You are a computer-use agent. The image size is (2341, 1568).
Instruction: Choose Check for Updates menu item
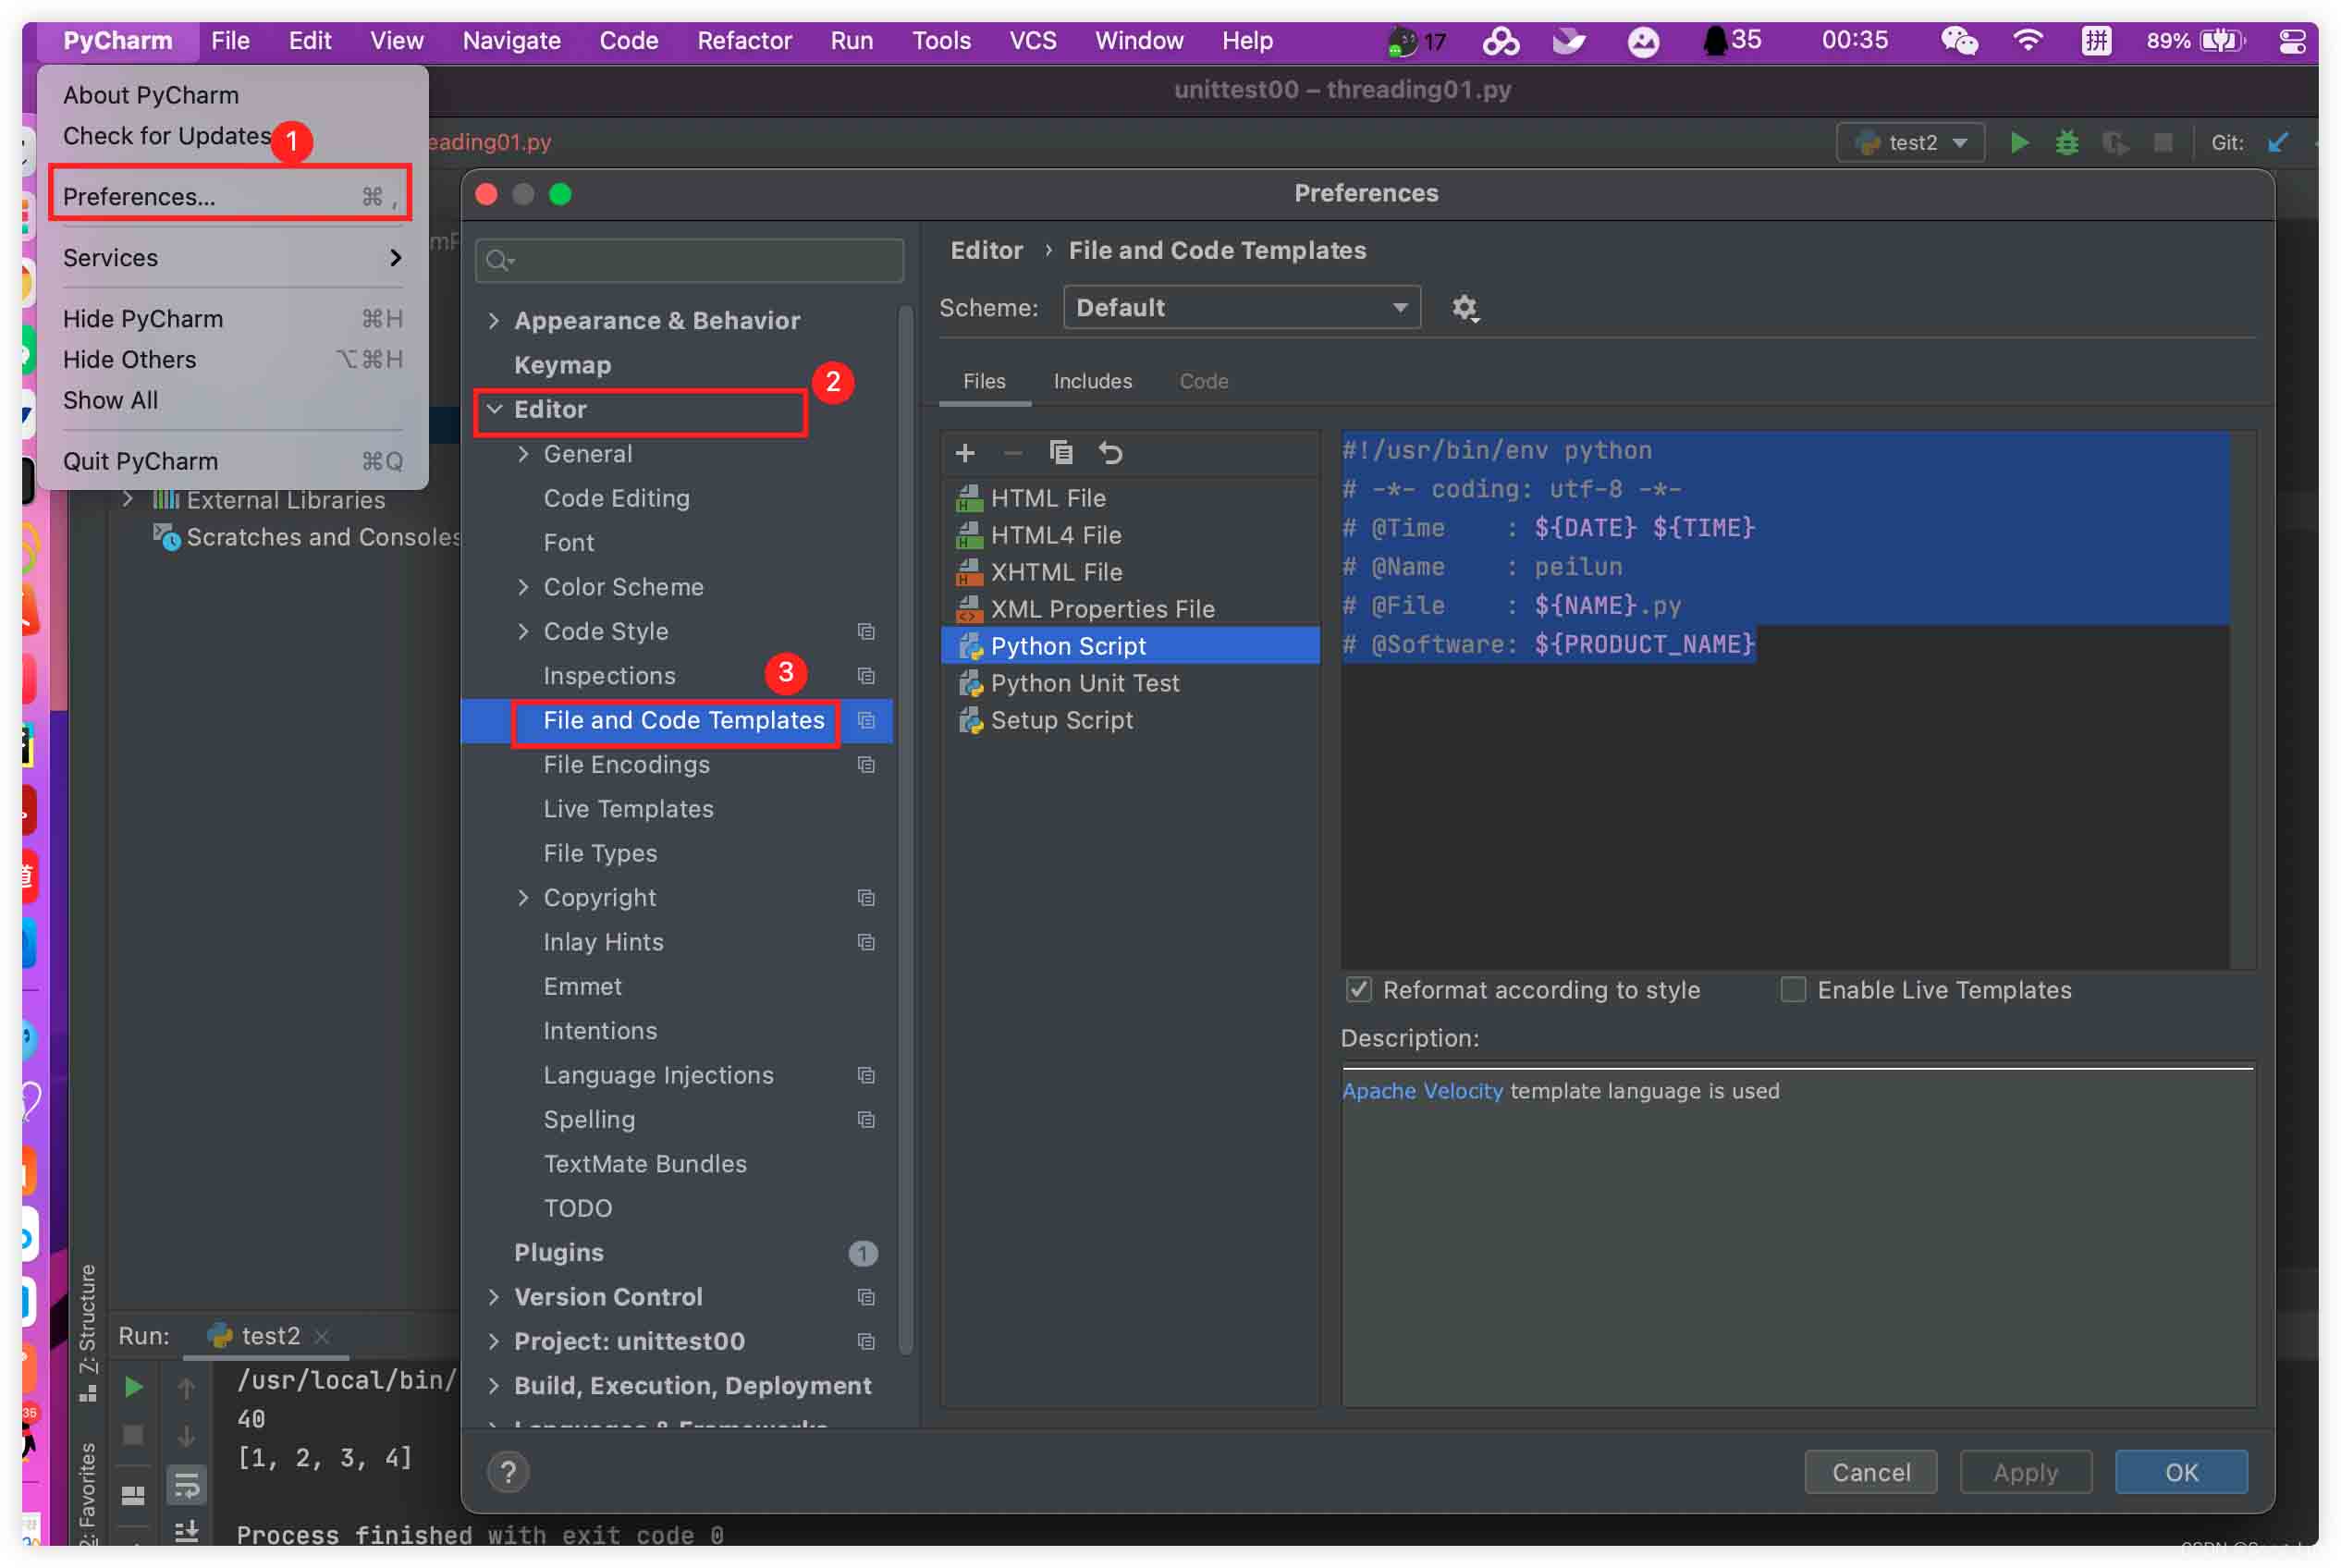click(232, 135)
